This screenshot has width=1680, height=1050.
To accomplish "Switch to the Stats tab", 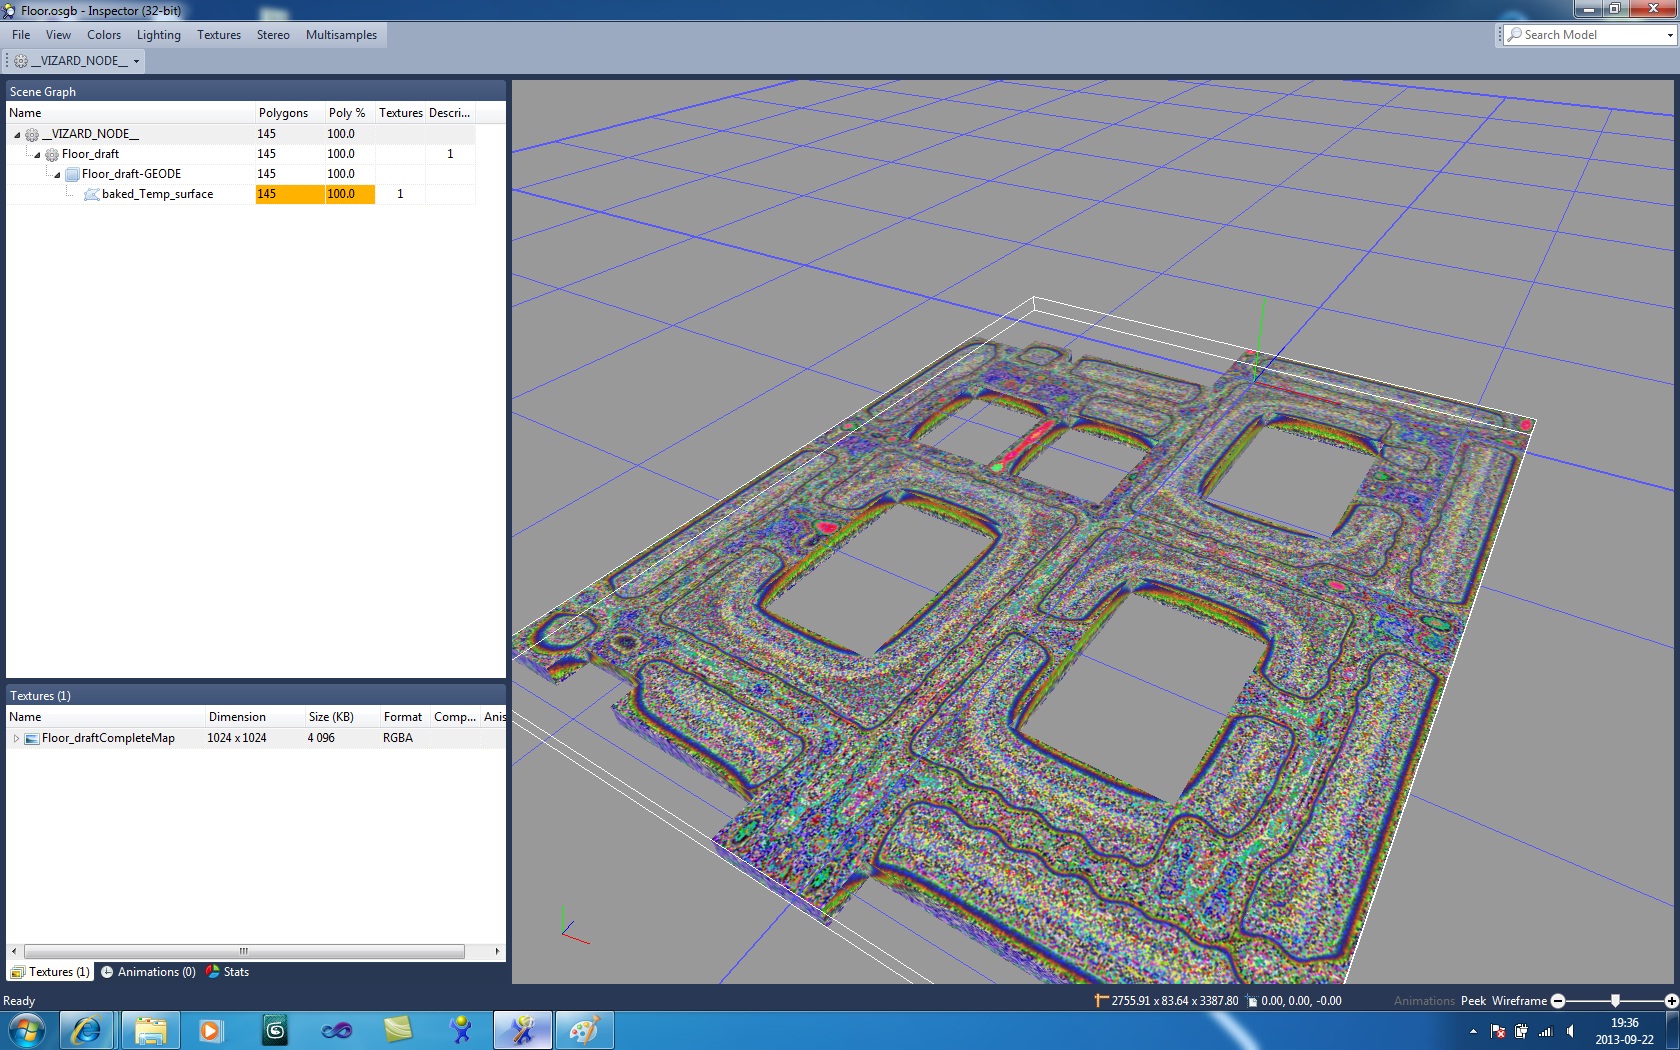I will tap(228, 972).
